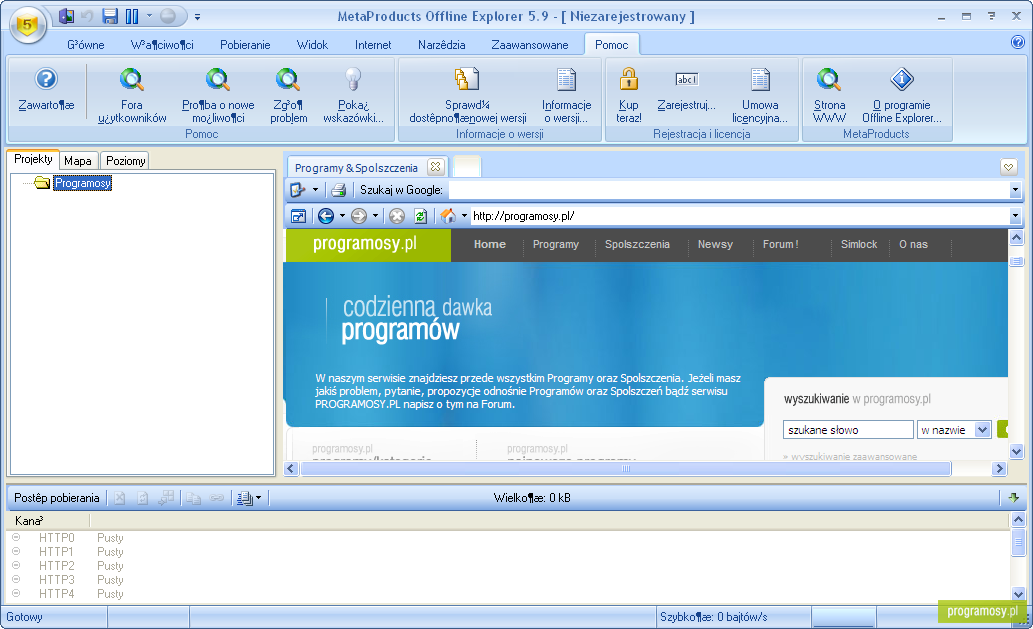
Task: Click the Programy link in website navigation
Action: tap(555, 244)
